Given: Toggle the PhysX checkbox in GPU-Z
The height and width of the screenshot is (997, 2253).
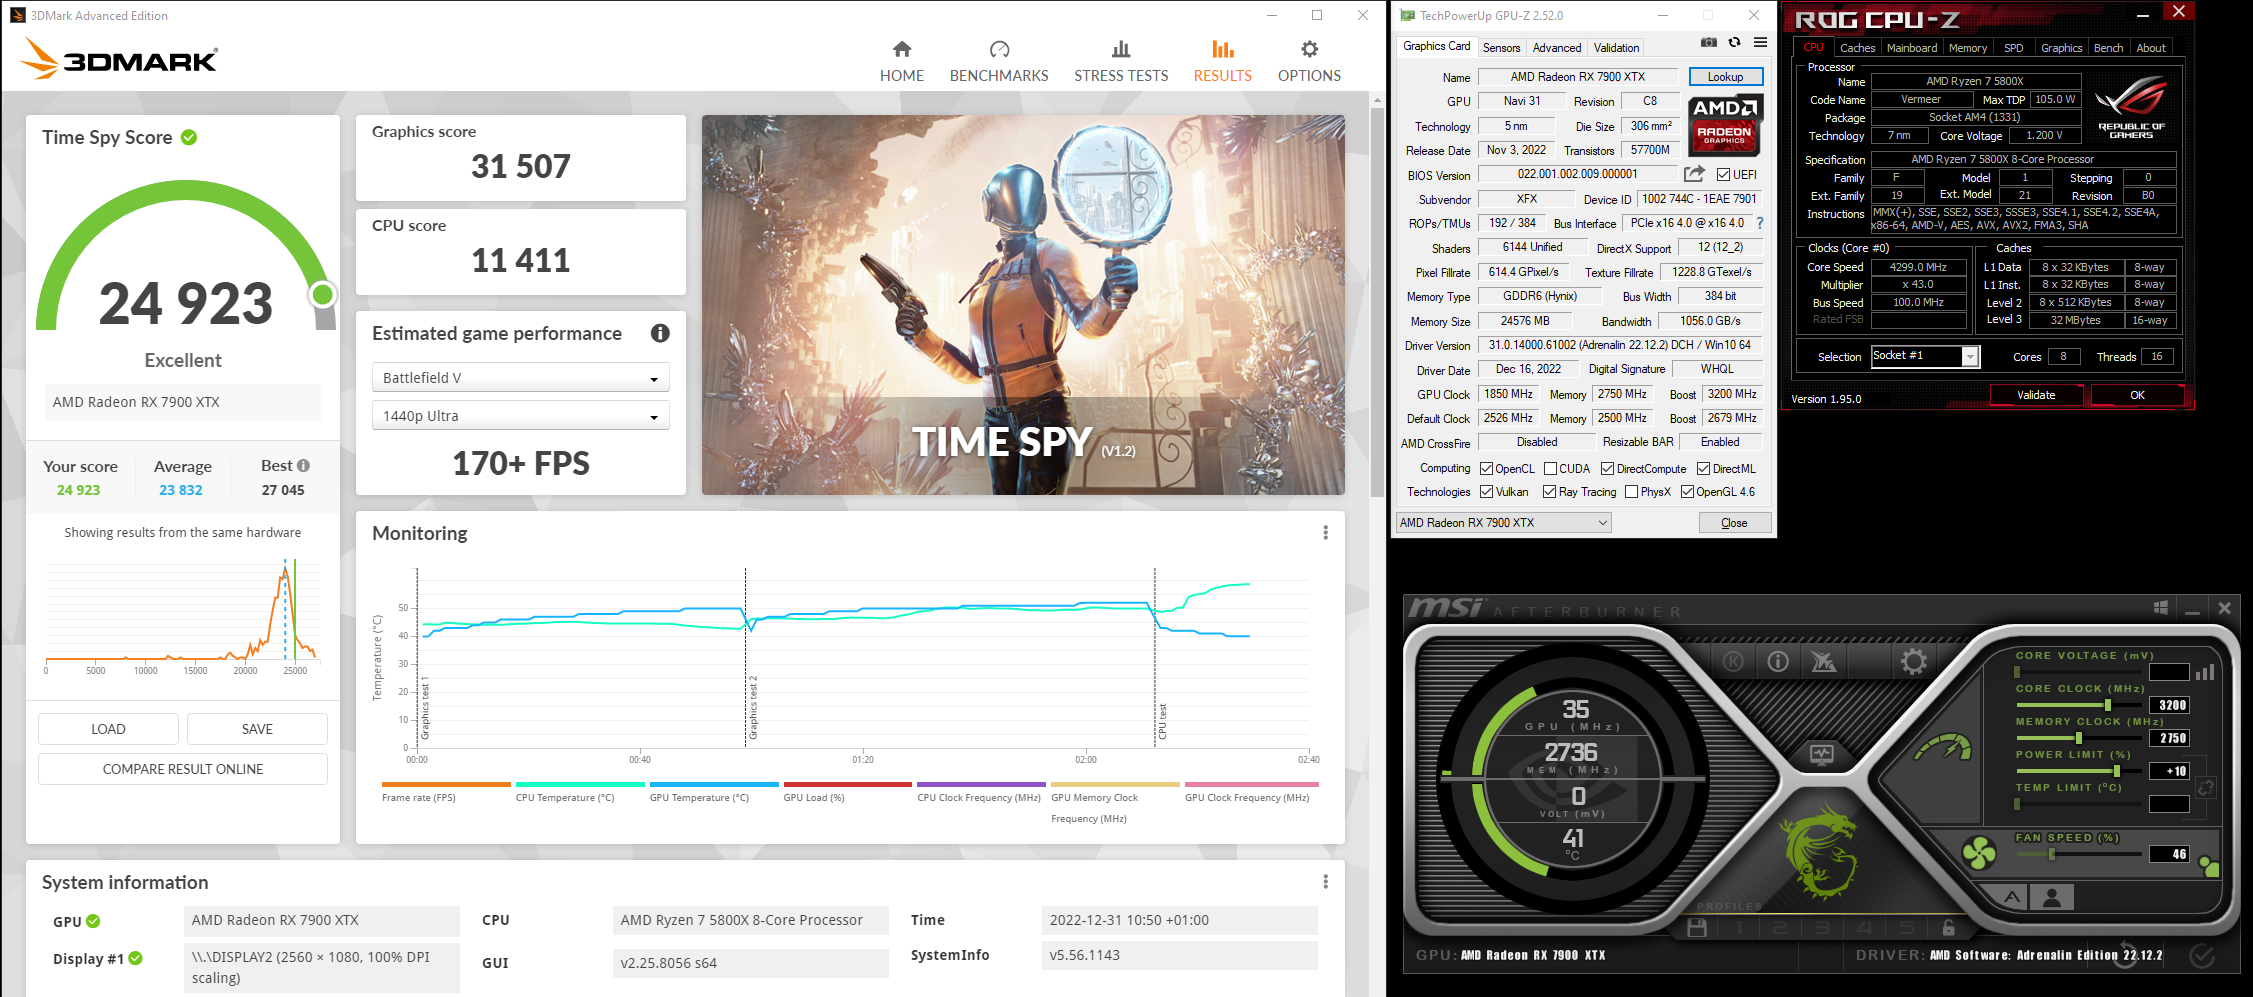Looking at the screenshot, I should tap(1632, 492).
